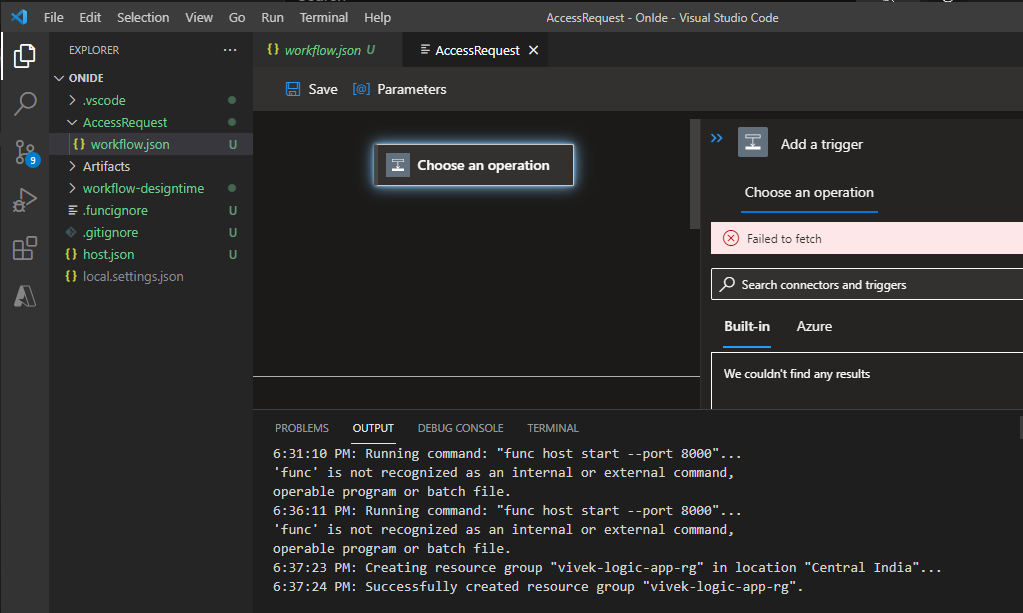Open the Terminal menu
1023x613 pixels.
click(x=324, y=18)
